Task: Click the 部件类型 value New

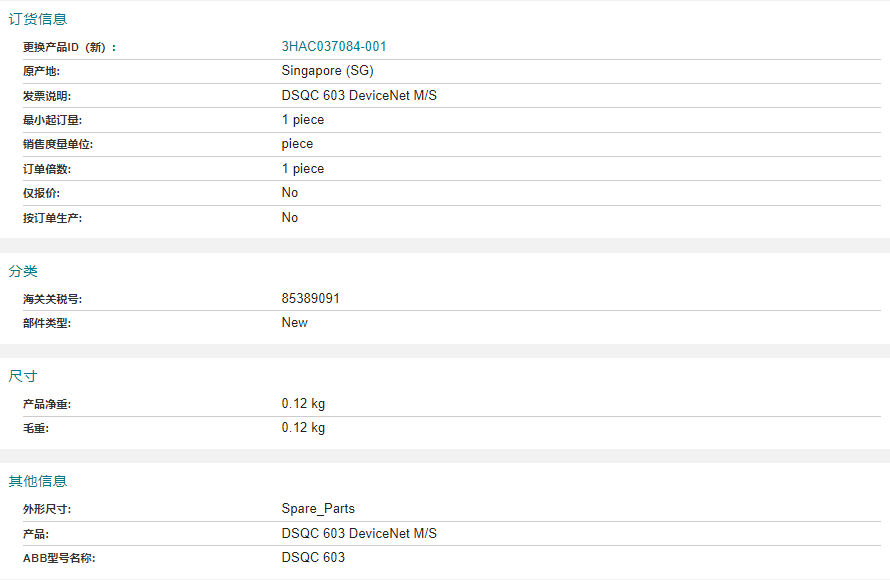Action: coord(295,323)
